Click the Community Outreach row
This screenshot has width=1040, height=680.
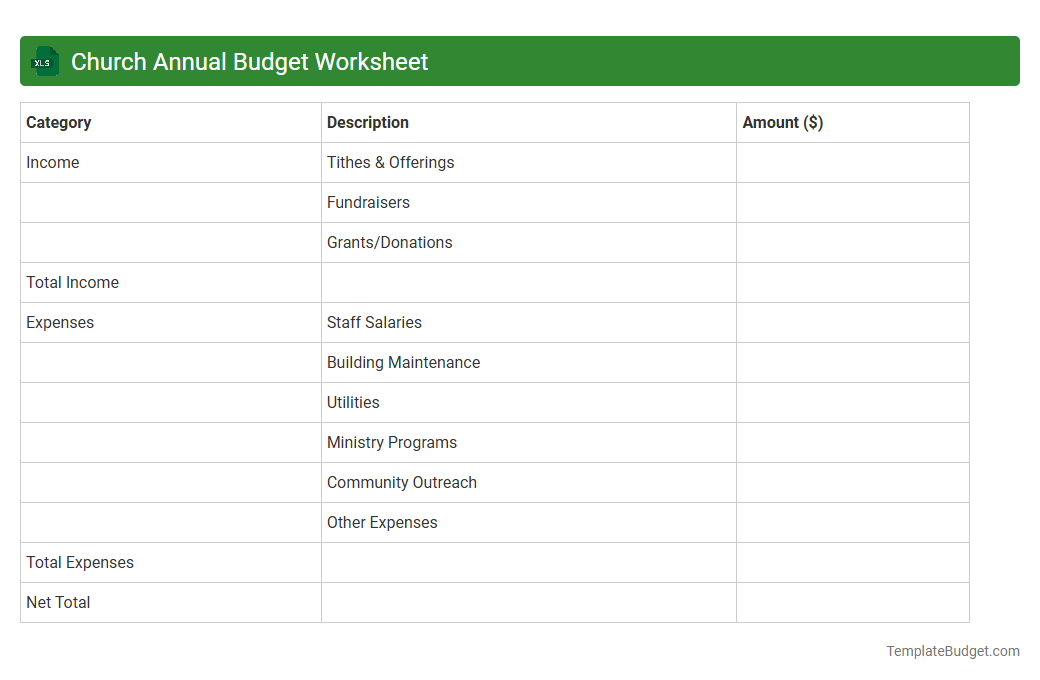[x=401, y=482]
